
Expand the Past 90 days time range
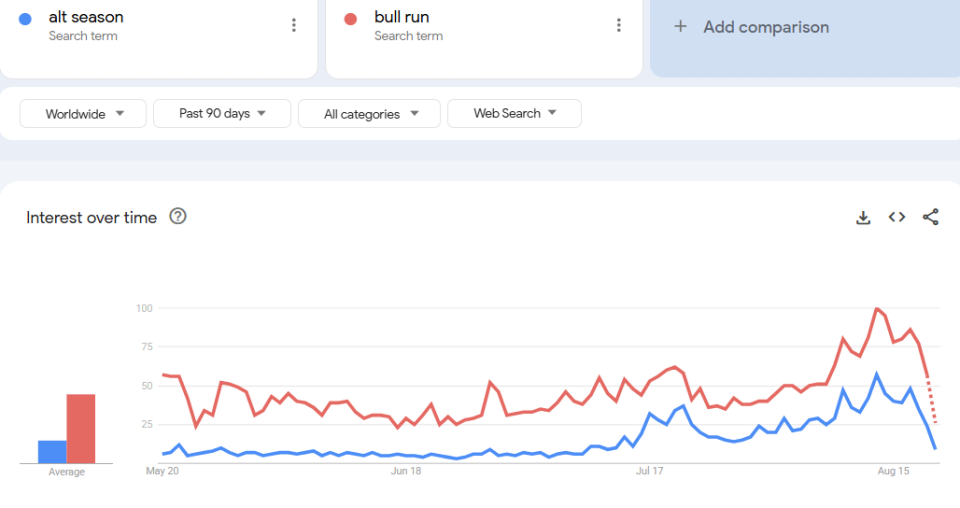click(x=222, y=114)
